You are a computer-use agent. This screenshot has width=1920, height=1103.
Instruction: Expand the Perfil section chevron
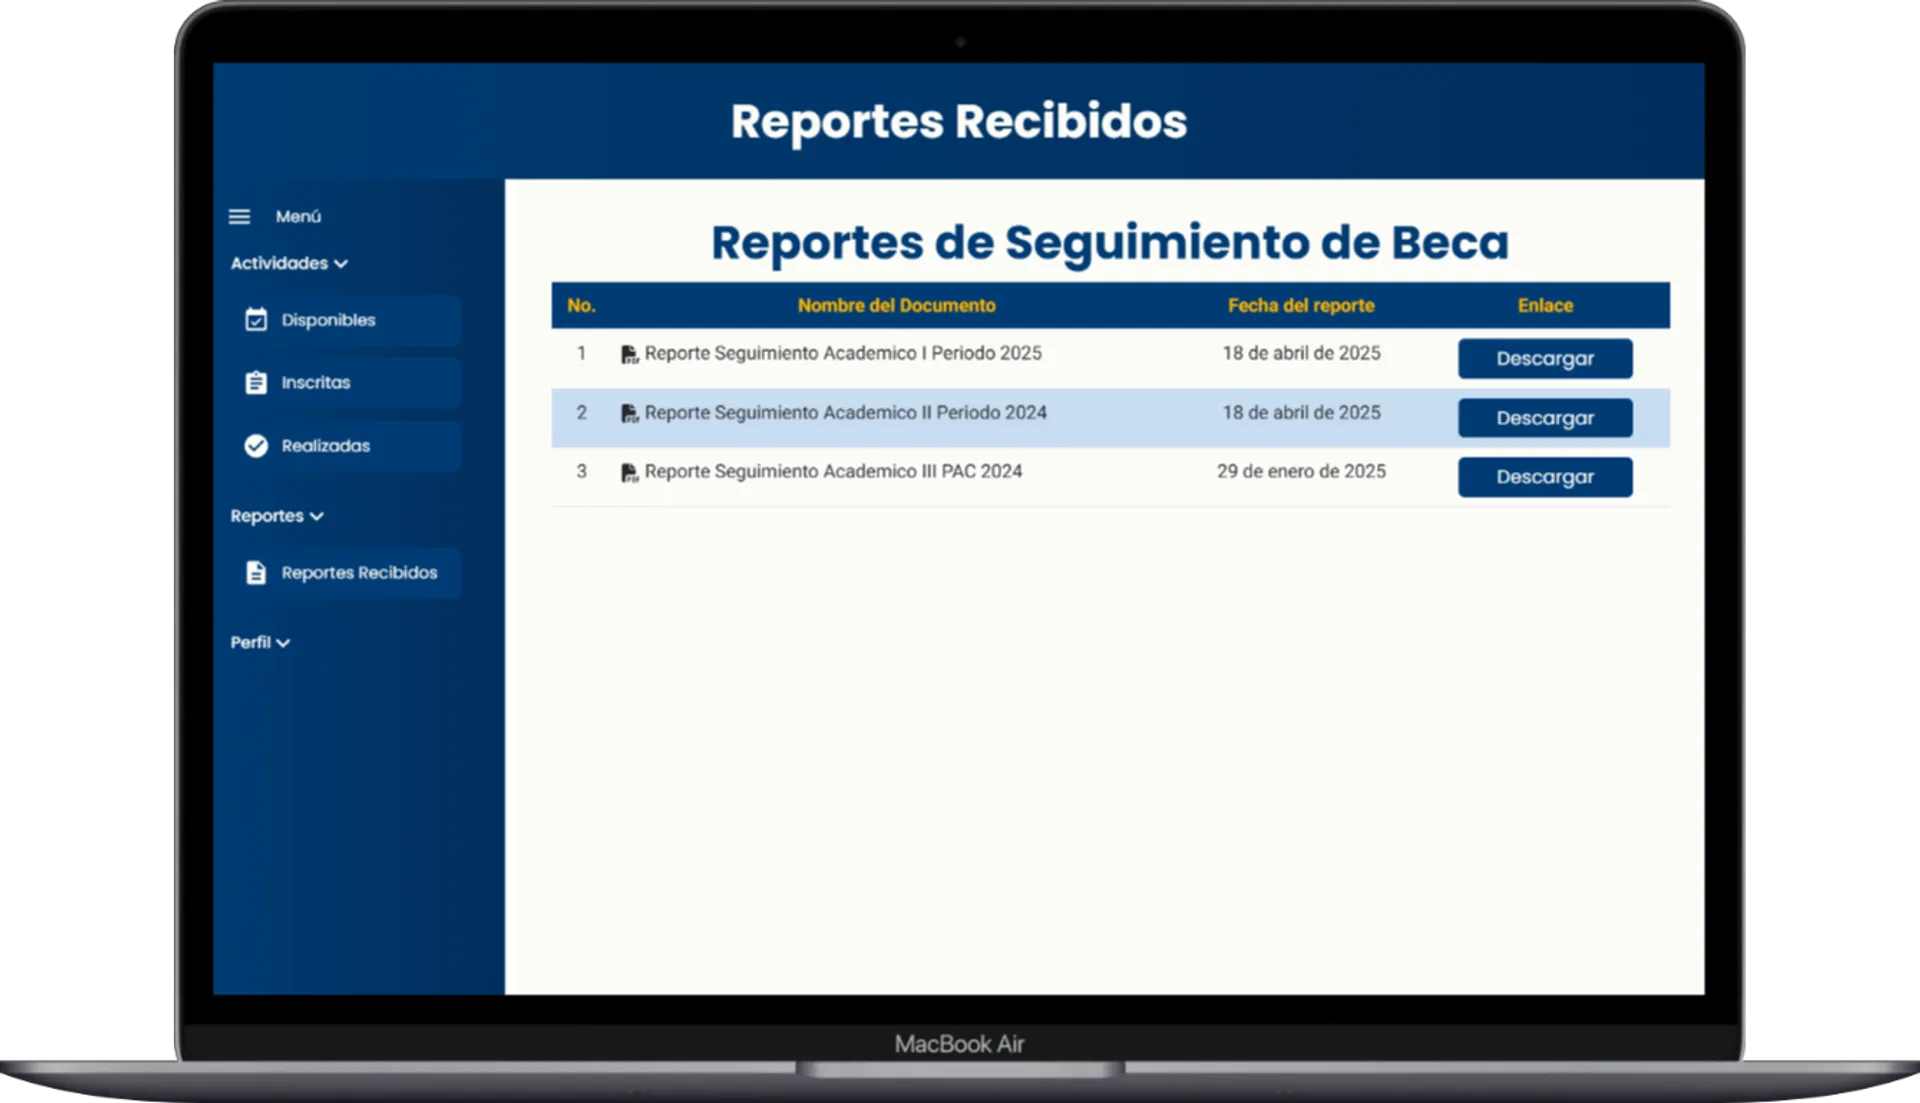coord(283,643)
